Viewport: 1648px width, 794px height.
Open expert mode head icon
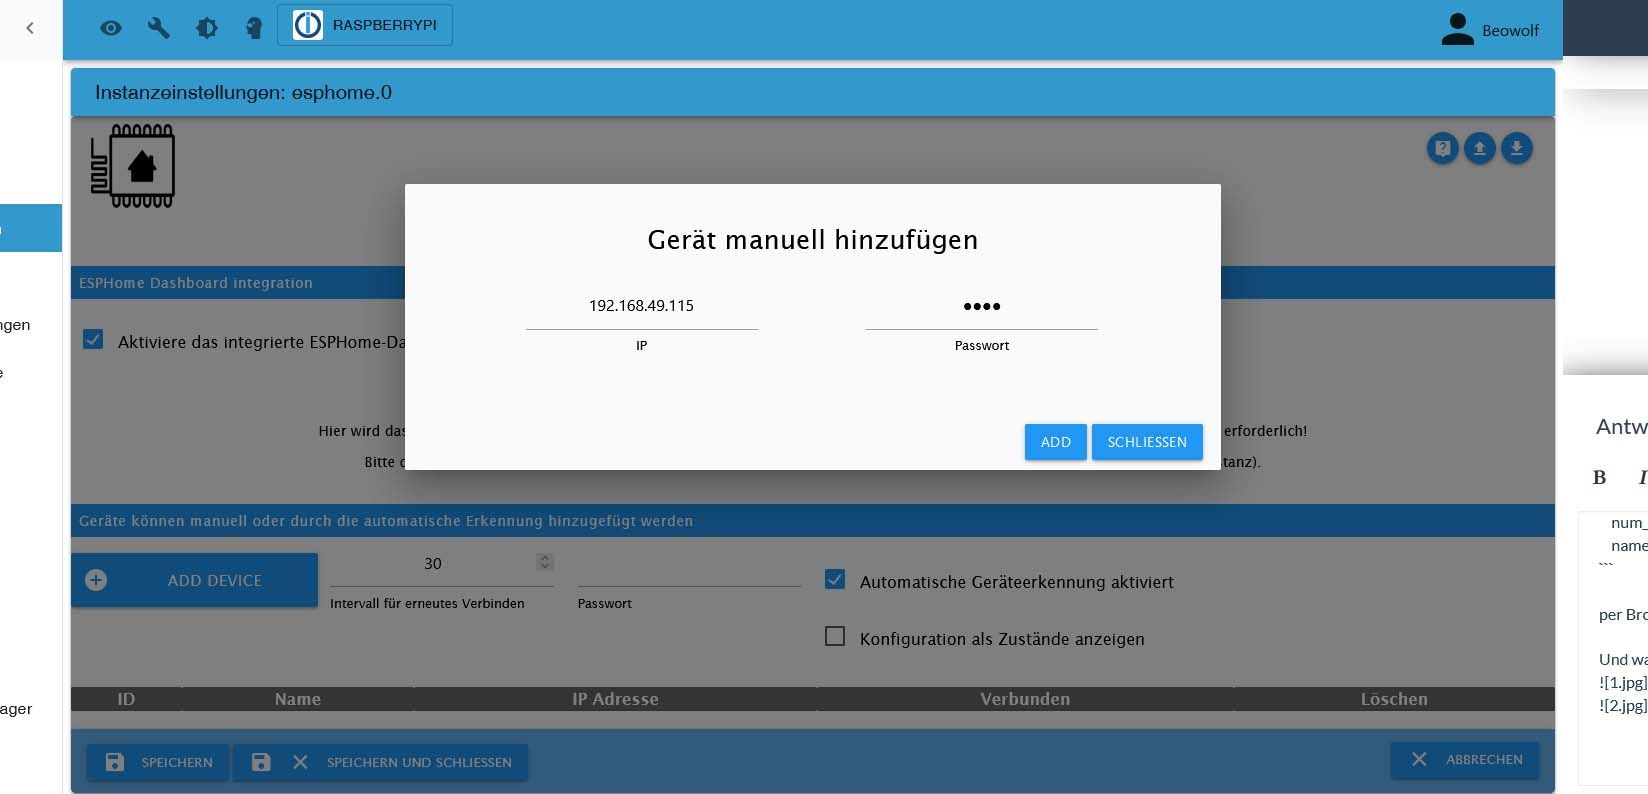[254, 28]
